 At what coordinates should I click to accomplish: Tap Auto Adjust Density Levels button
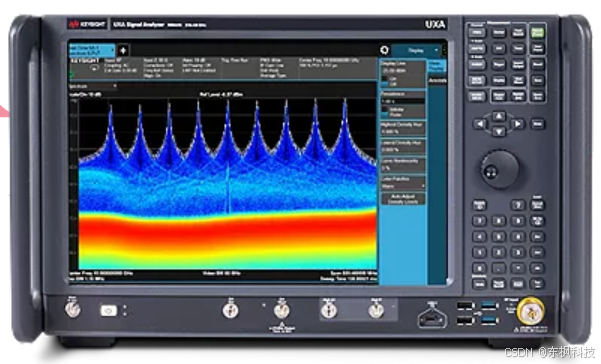[x=403, y=198]
